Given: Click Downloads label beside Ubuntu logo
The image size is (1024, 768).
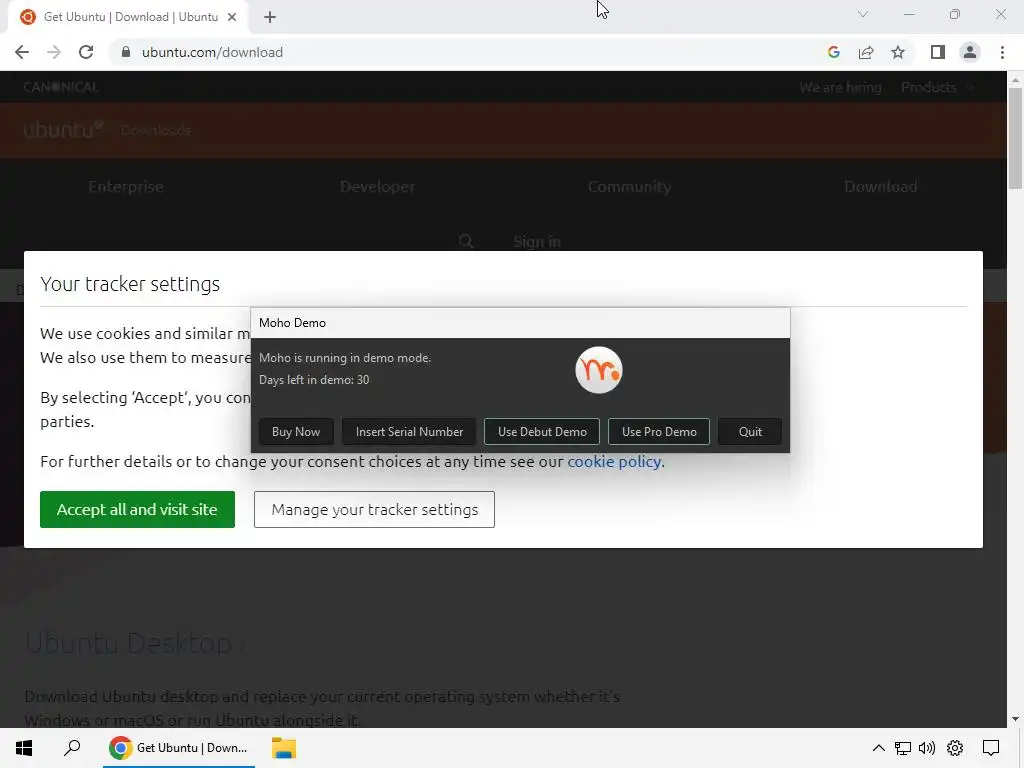Looking at the screenshot, I should pyautogui.click(x=155, y=130).
